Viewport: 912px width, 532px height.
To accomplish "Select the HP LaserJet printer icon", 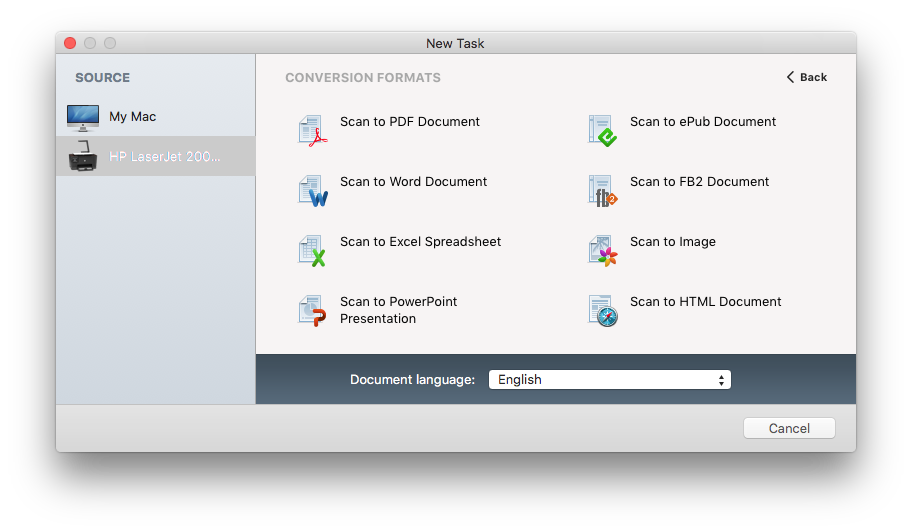I will 83,157.
